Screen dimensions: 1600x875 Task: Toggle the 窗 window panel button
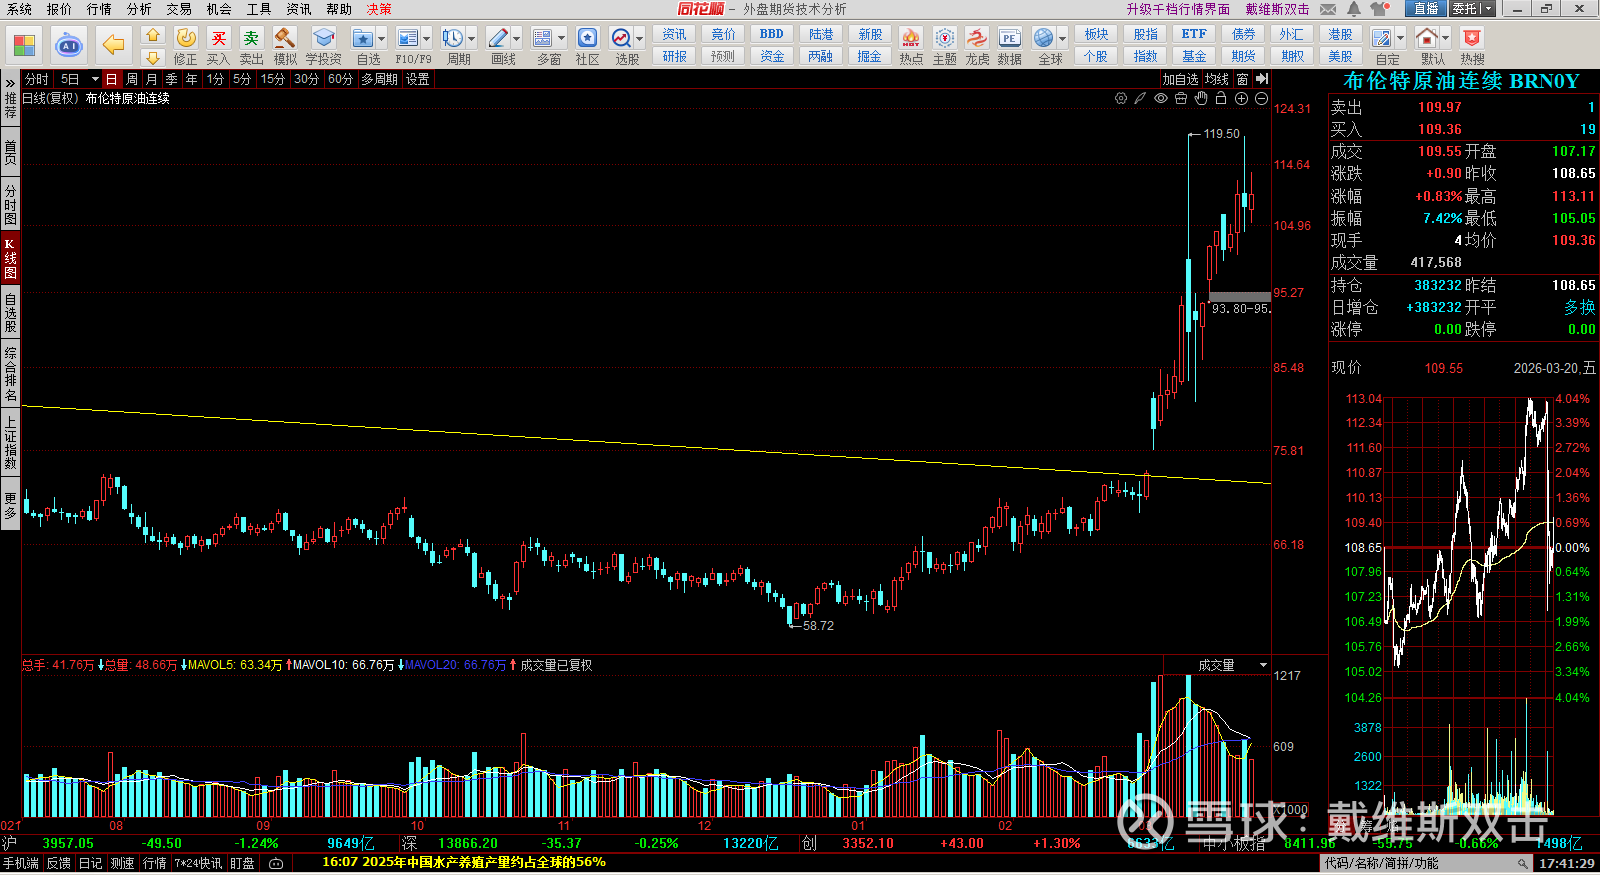[x=1242, y=79]
